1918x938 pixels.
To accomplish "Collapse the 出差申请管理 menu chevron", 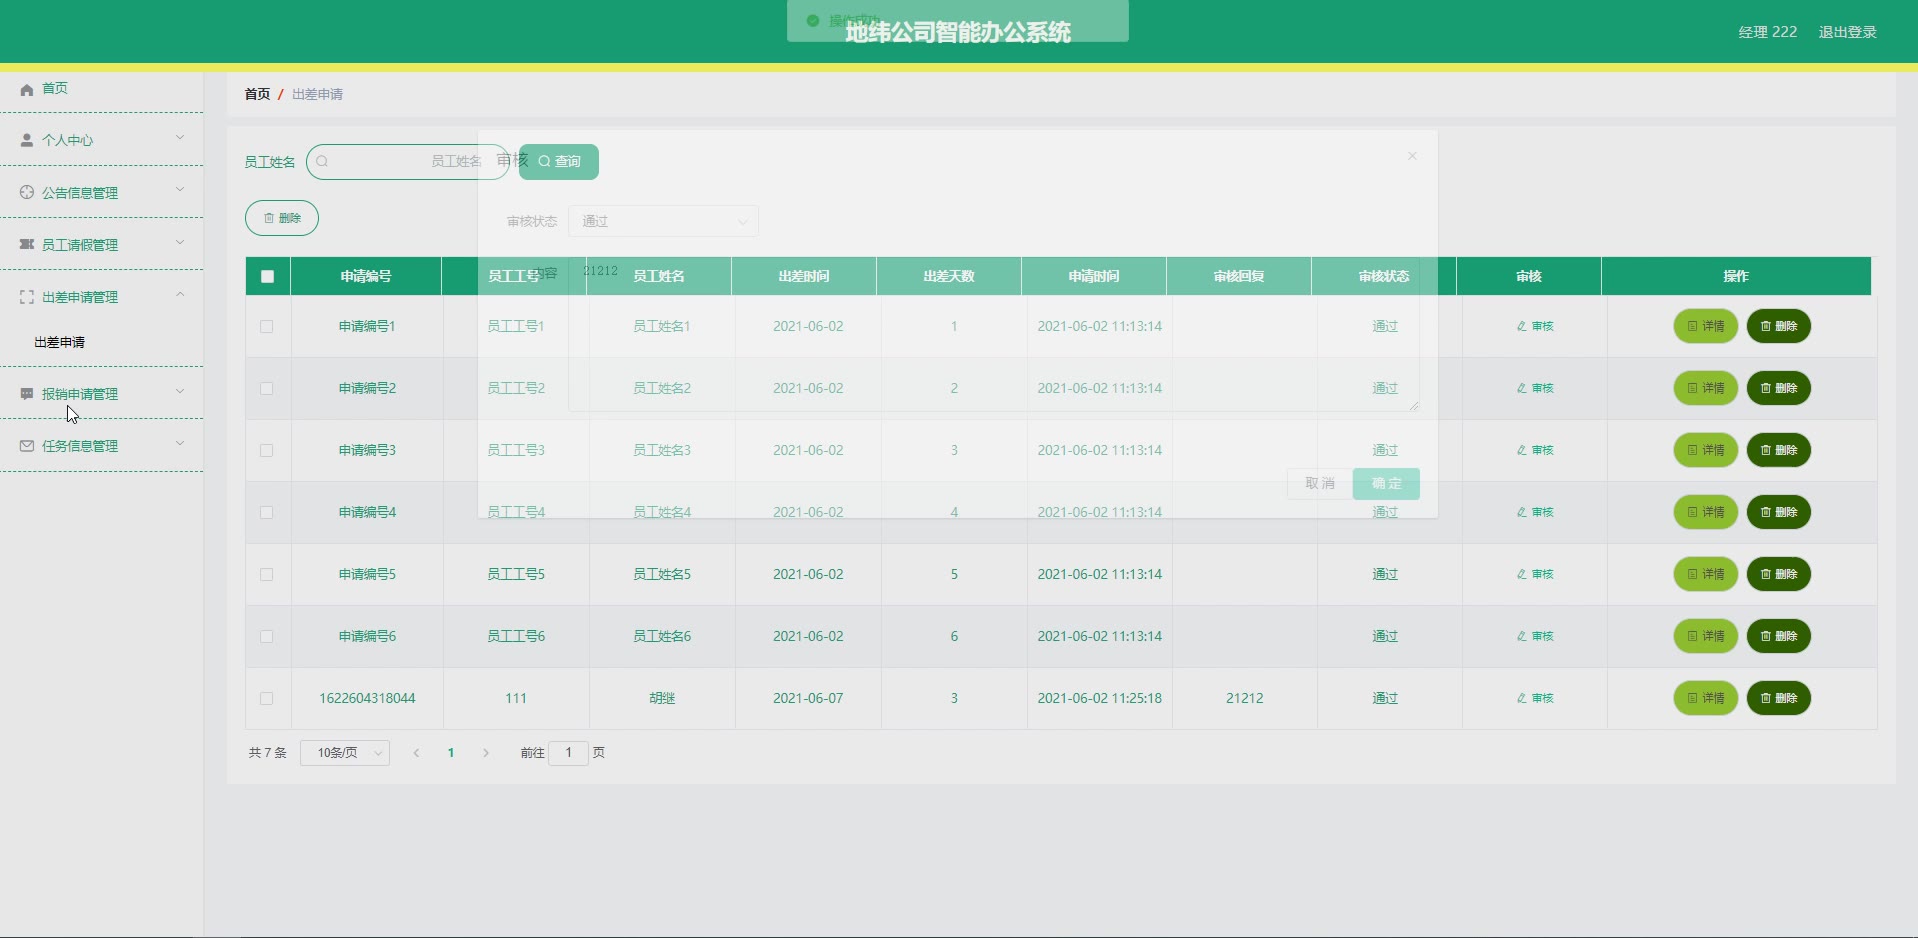I will 180,295.
